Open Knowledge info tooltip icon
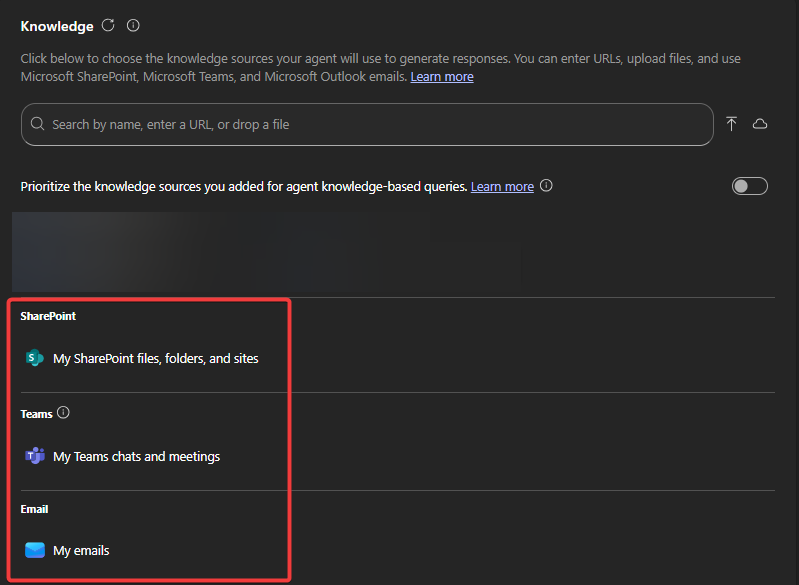799x585 pixels. 133,25
